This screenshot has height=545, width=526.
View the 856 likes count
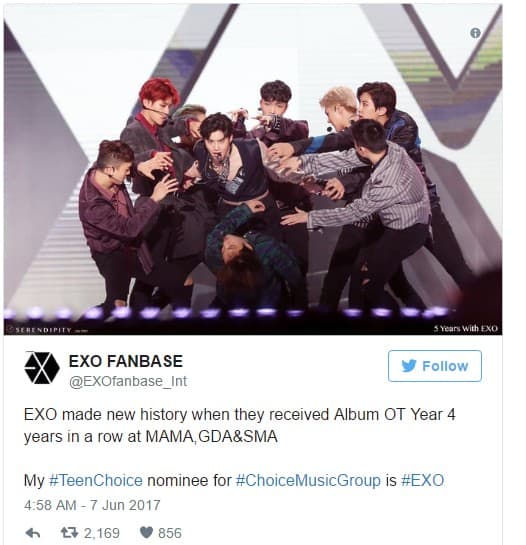(x=170, y=533)
